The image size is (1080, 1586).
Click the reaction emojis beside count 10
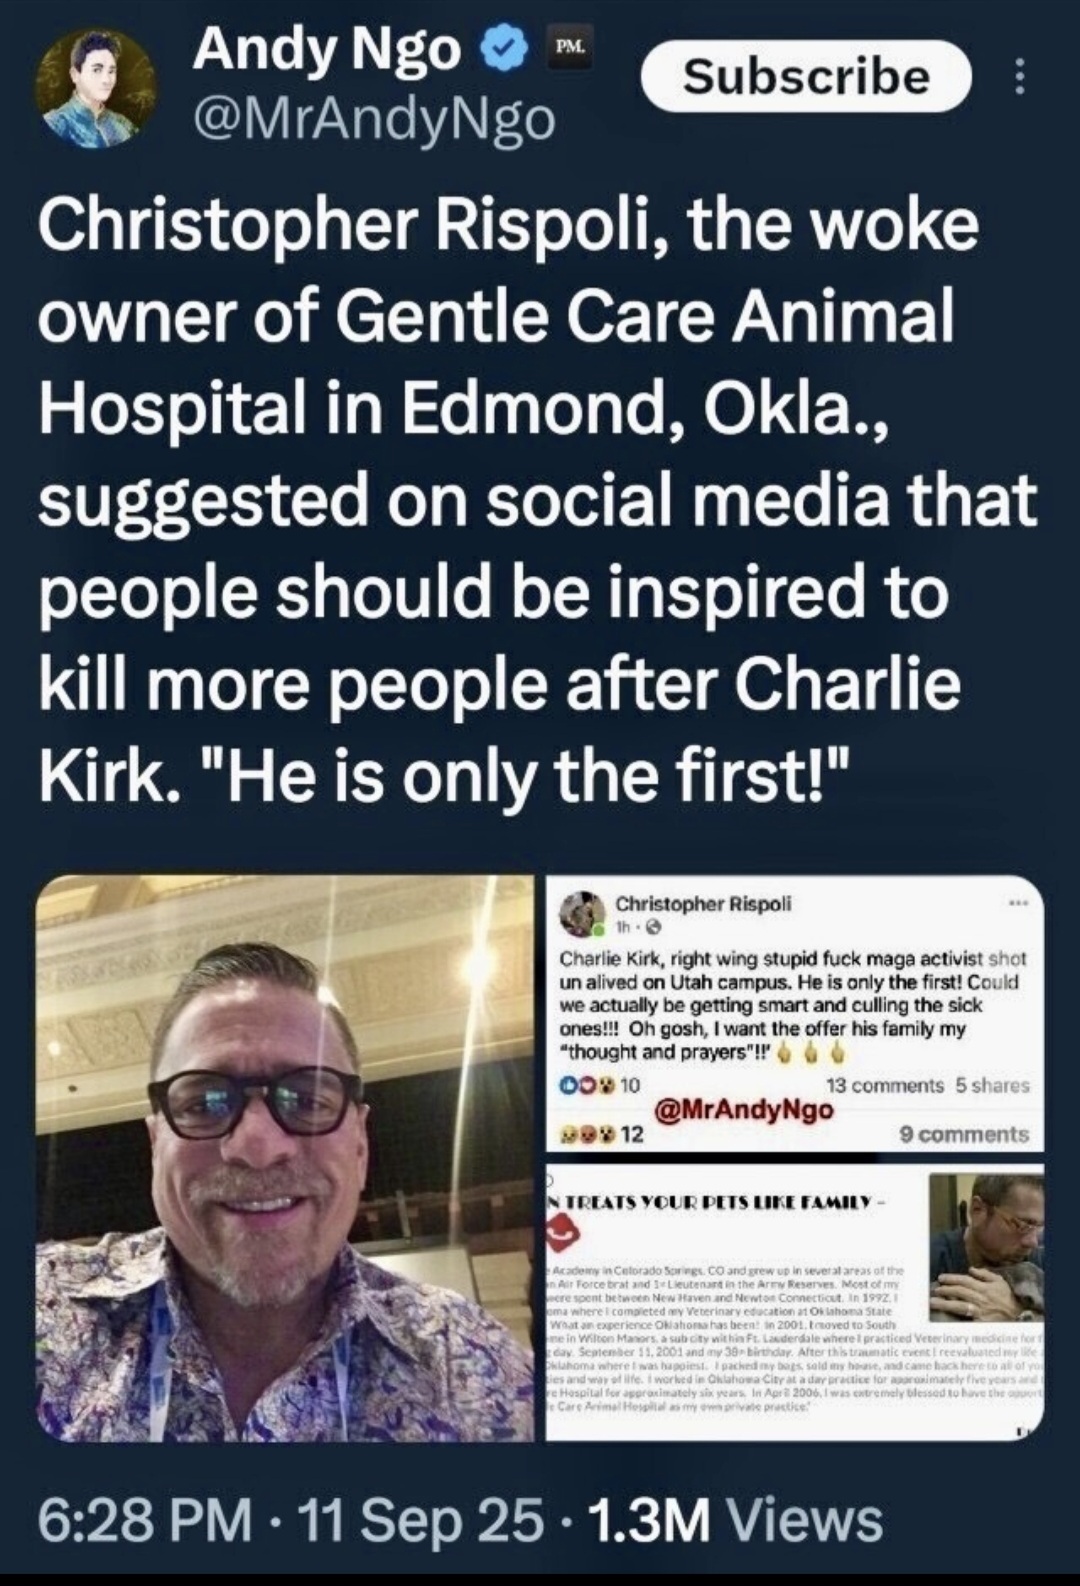(x=587, y=1085)
